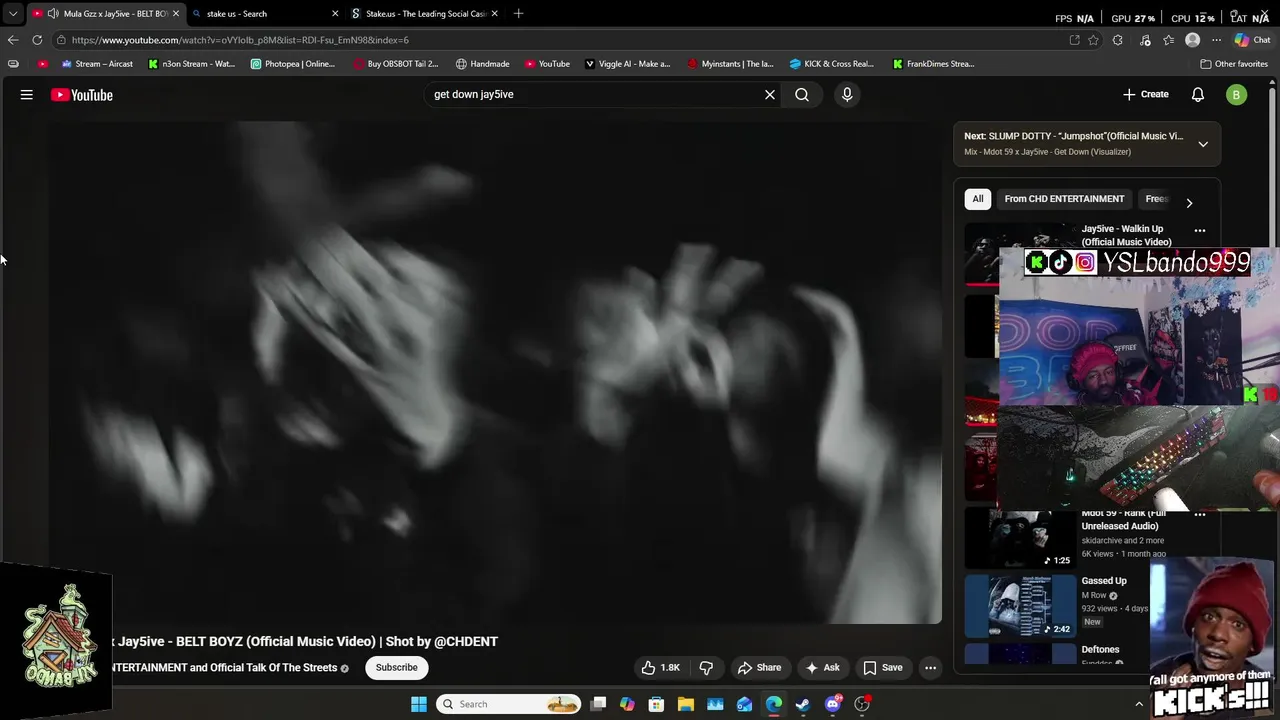Open Stream – Aircast bookmark
1280x720 pixels.
tap(97, 64)
